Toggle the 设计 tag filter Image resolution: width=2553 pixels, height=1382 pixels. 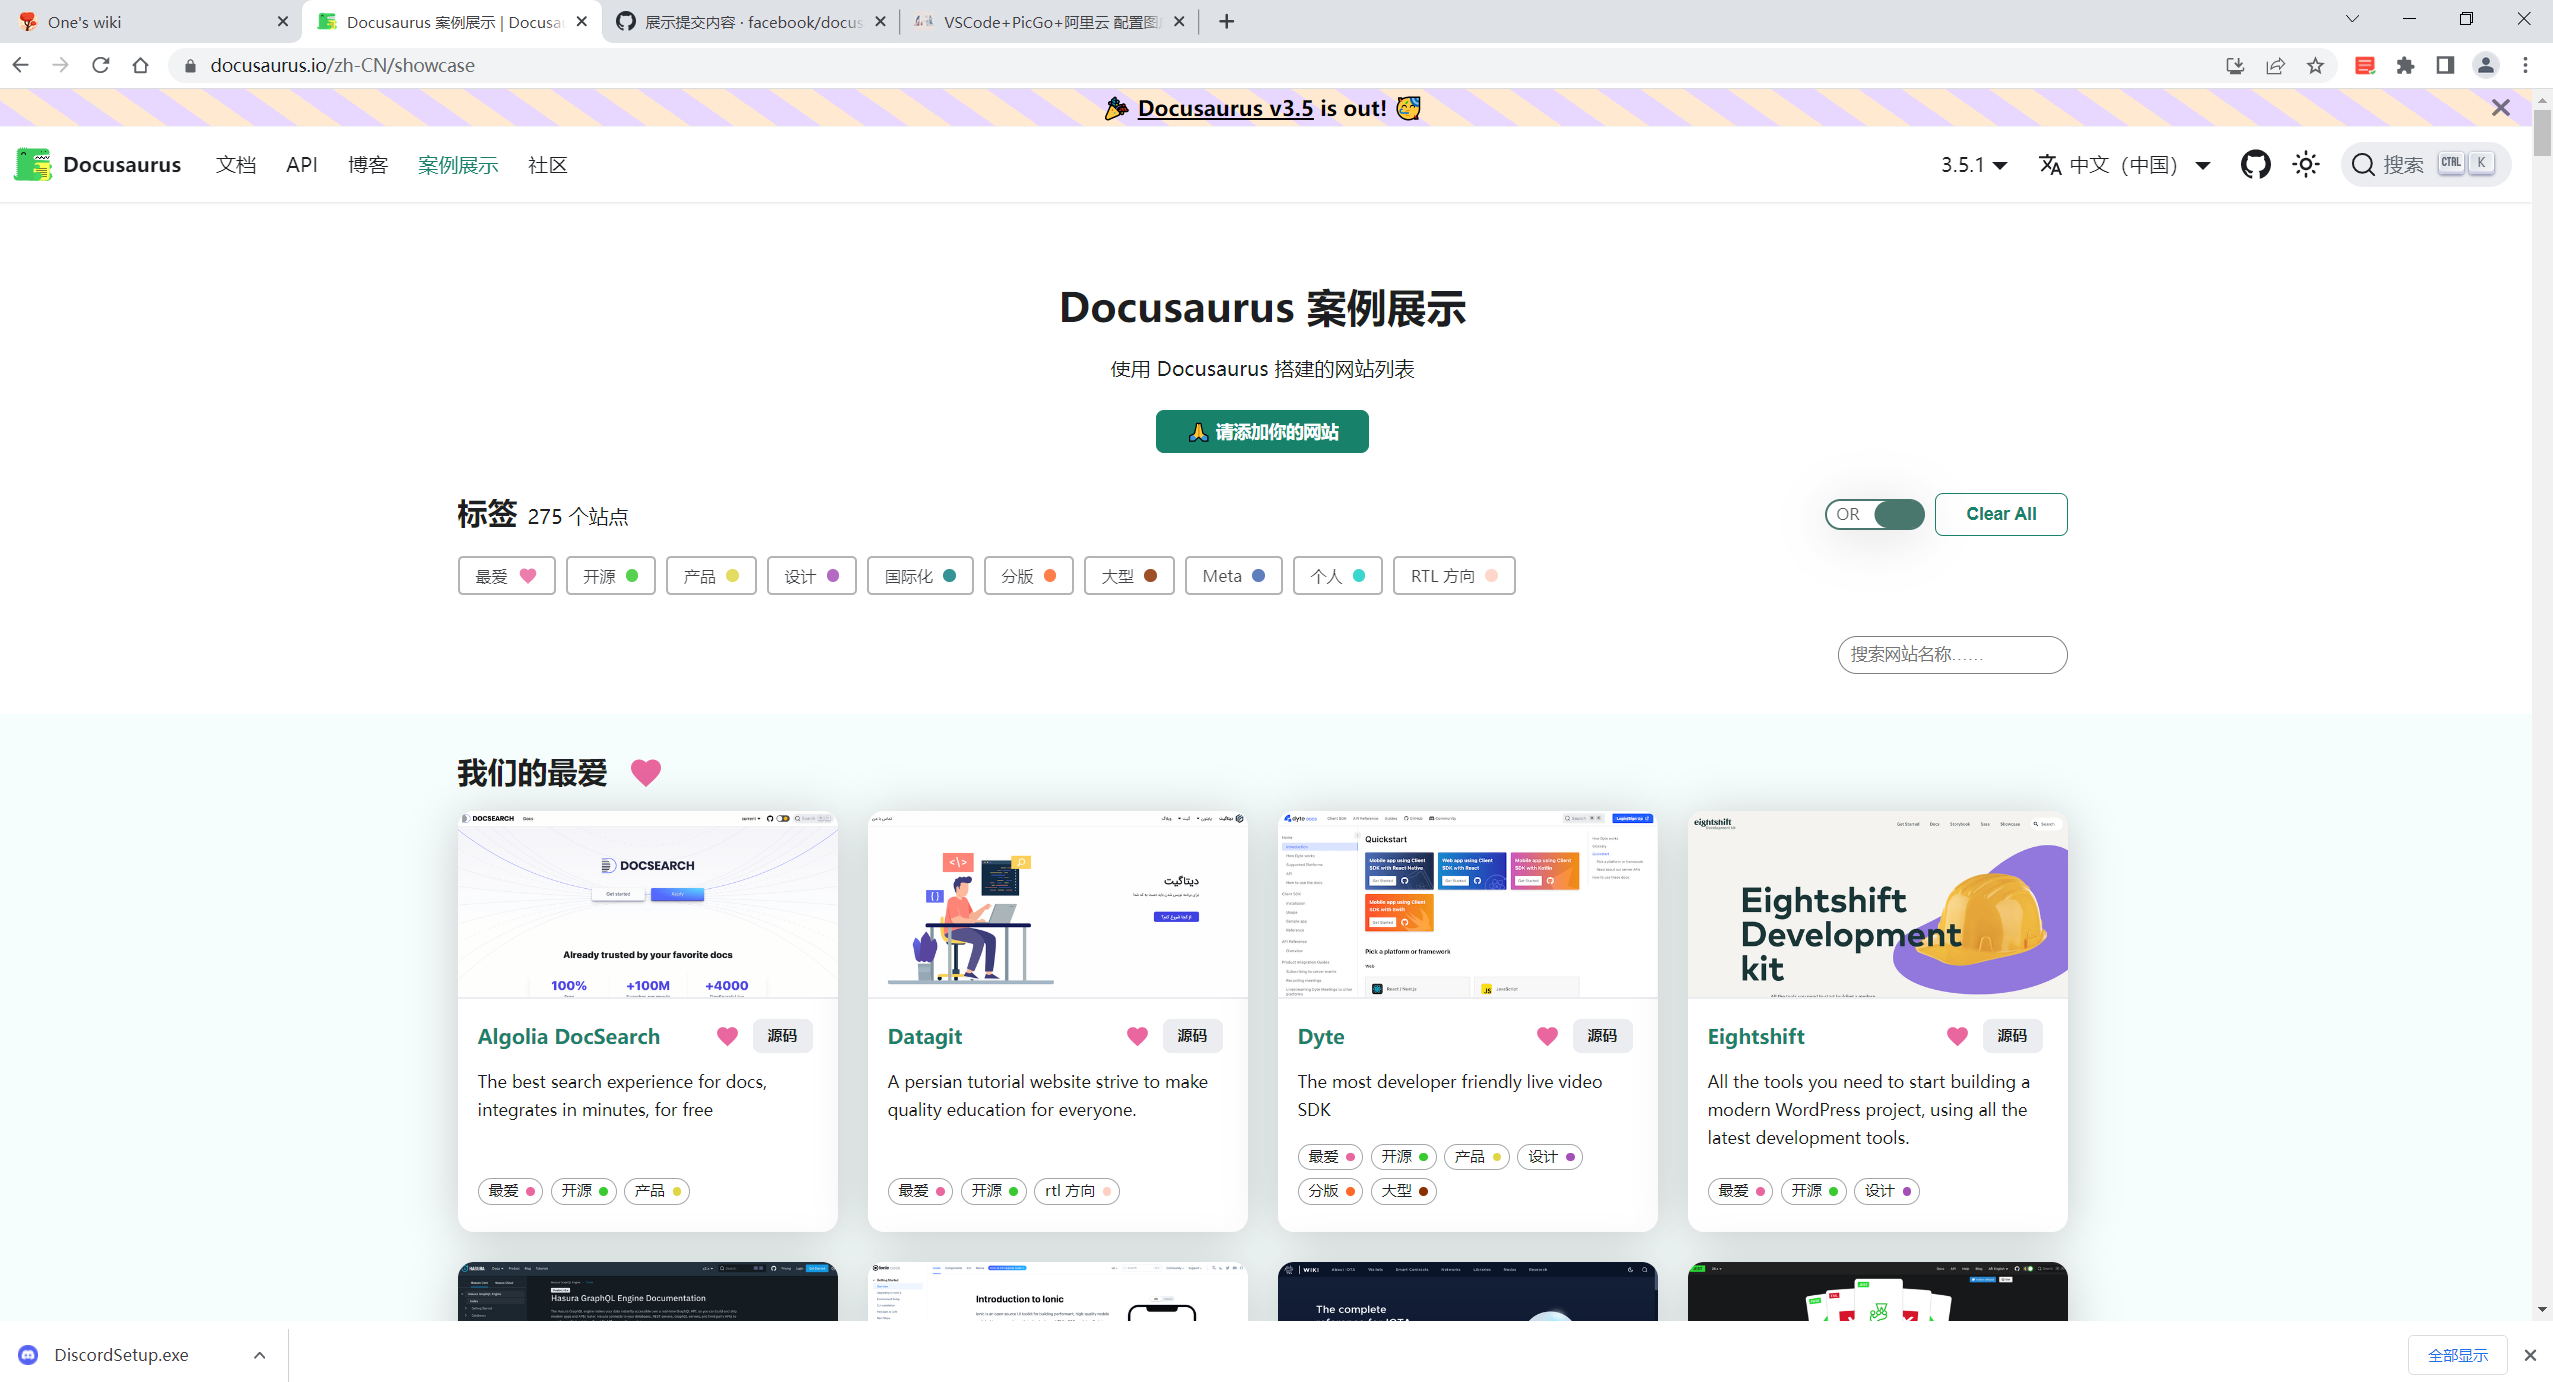812,576
